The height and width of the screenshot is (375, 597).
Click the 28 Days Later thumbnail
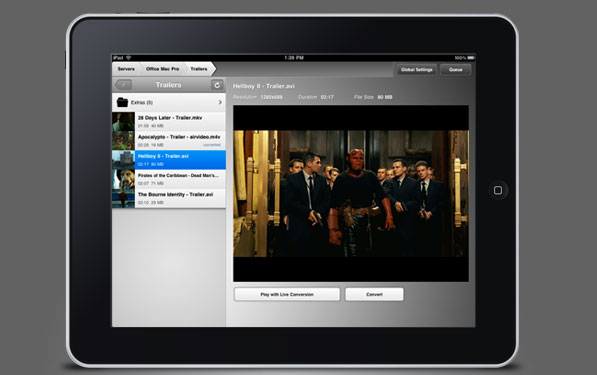click(123, 121)
